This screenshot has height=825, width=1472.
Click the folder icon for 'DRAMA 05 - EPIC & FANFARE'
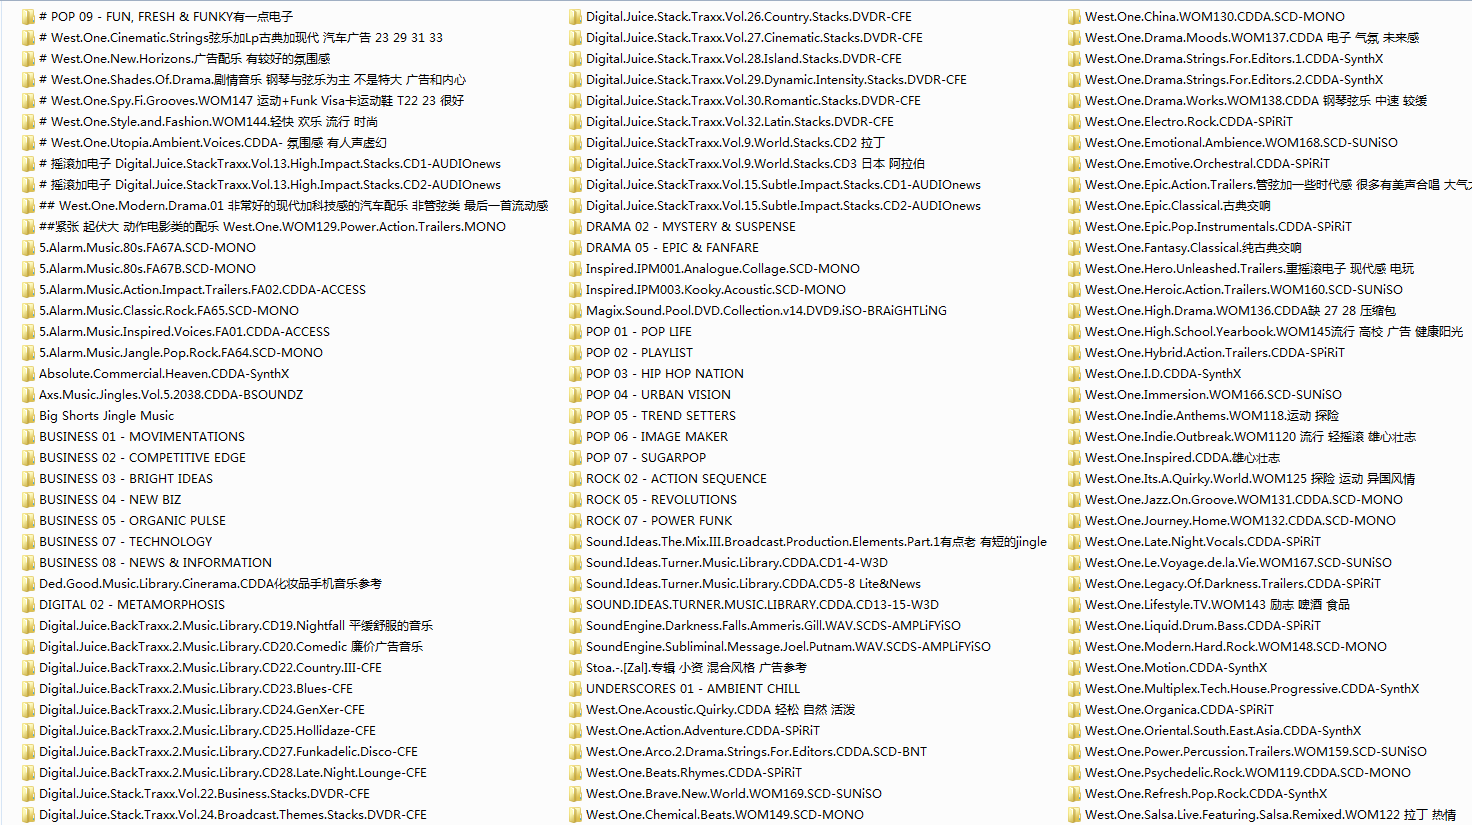click(x=575, y=248)
